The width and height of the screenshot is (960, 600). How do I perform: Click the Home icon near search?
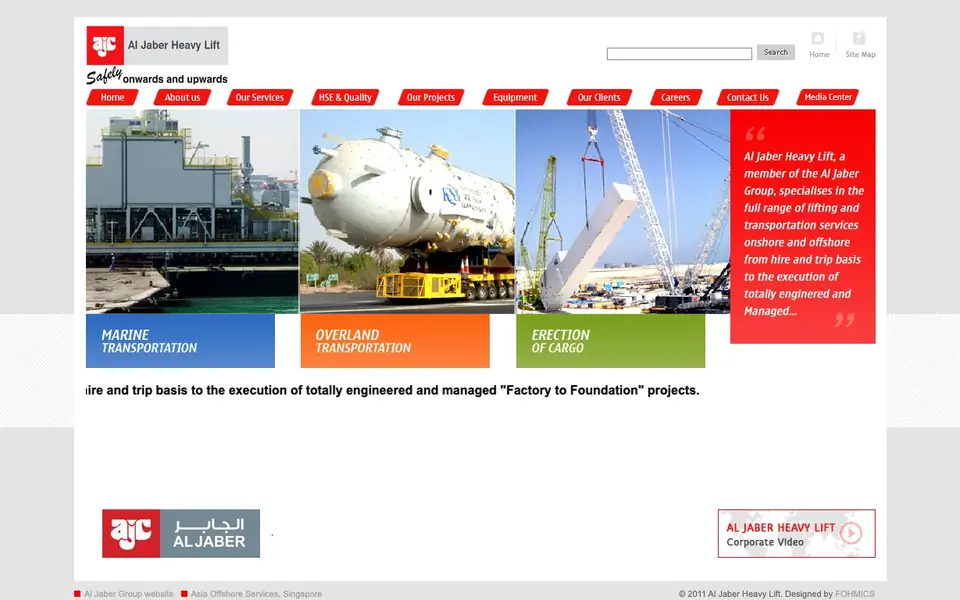pos(818,39)
